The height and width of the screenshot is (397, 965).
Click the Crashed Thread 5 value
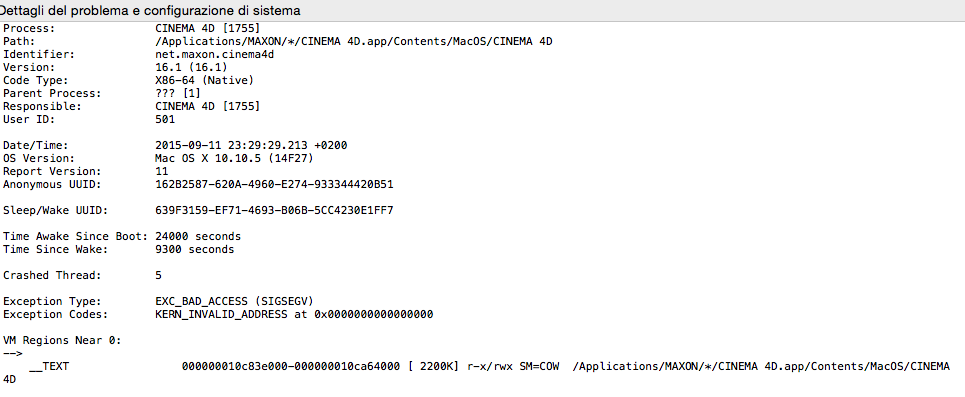159,275
